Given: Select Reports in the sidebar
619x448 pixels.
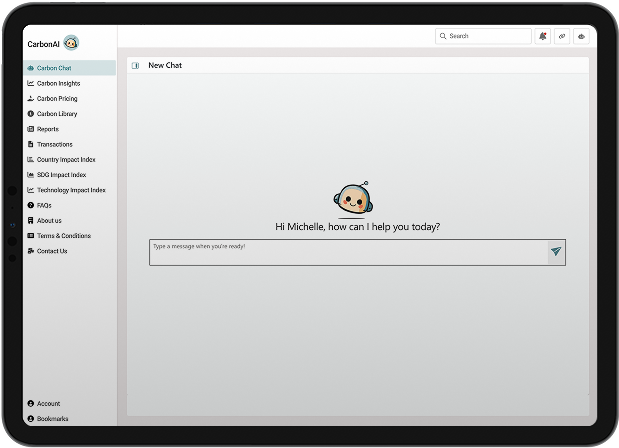Looking at the screenshot, I should (47, 129).
